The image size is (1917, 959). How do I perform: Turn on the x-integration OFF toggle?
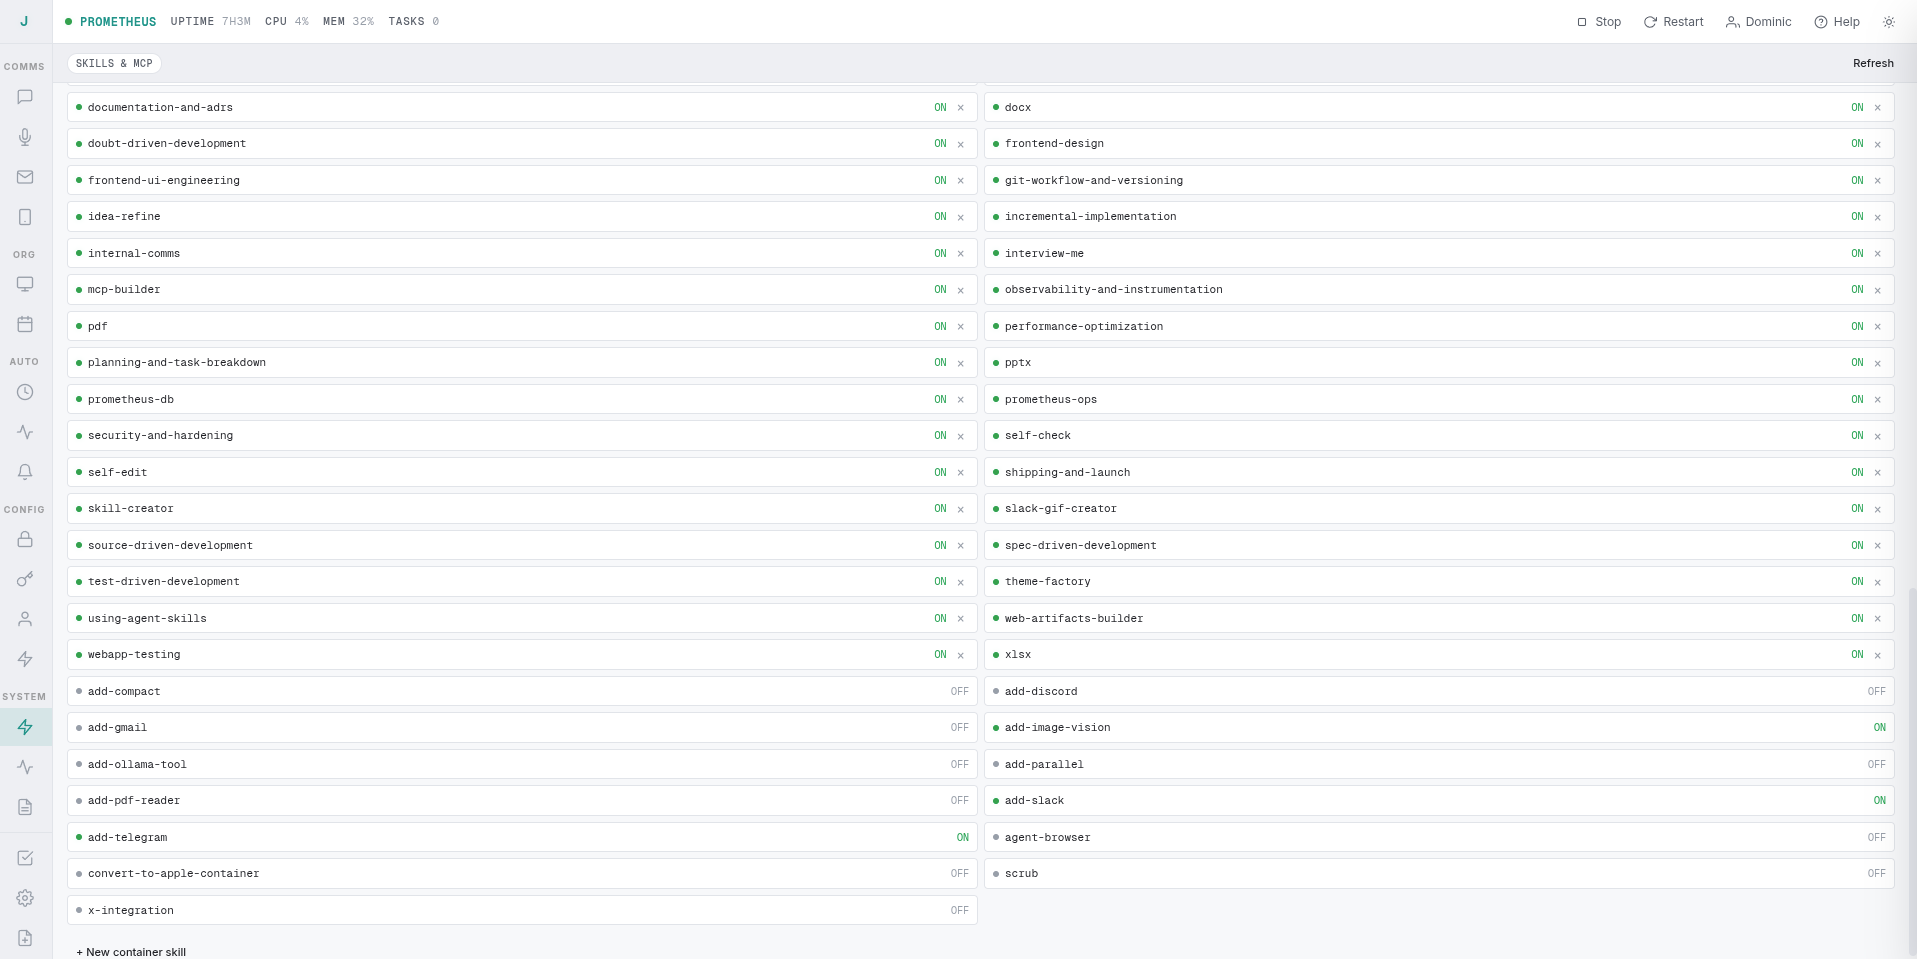[x=959, y=911]
